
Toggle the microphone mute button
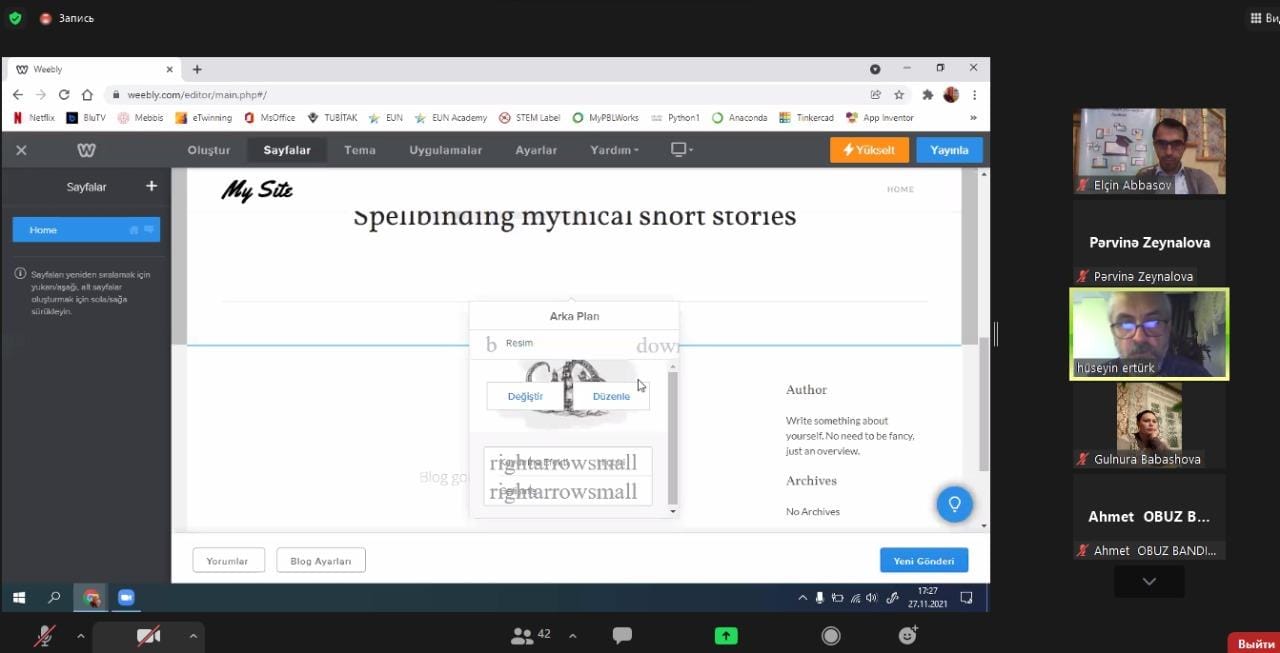(45, 635)
